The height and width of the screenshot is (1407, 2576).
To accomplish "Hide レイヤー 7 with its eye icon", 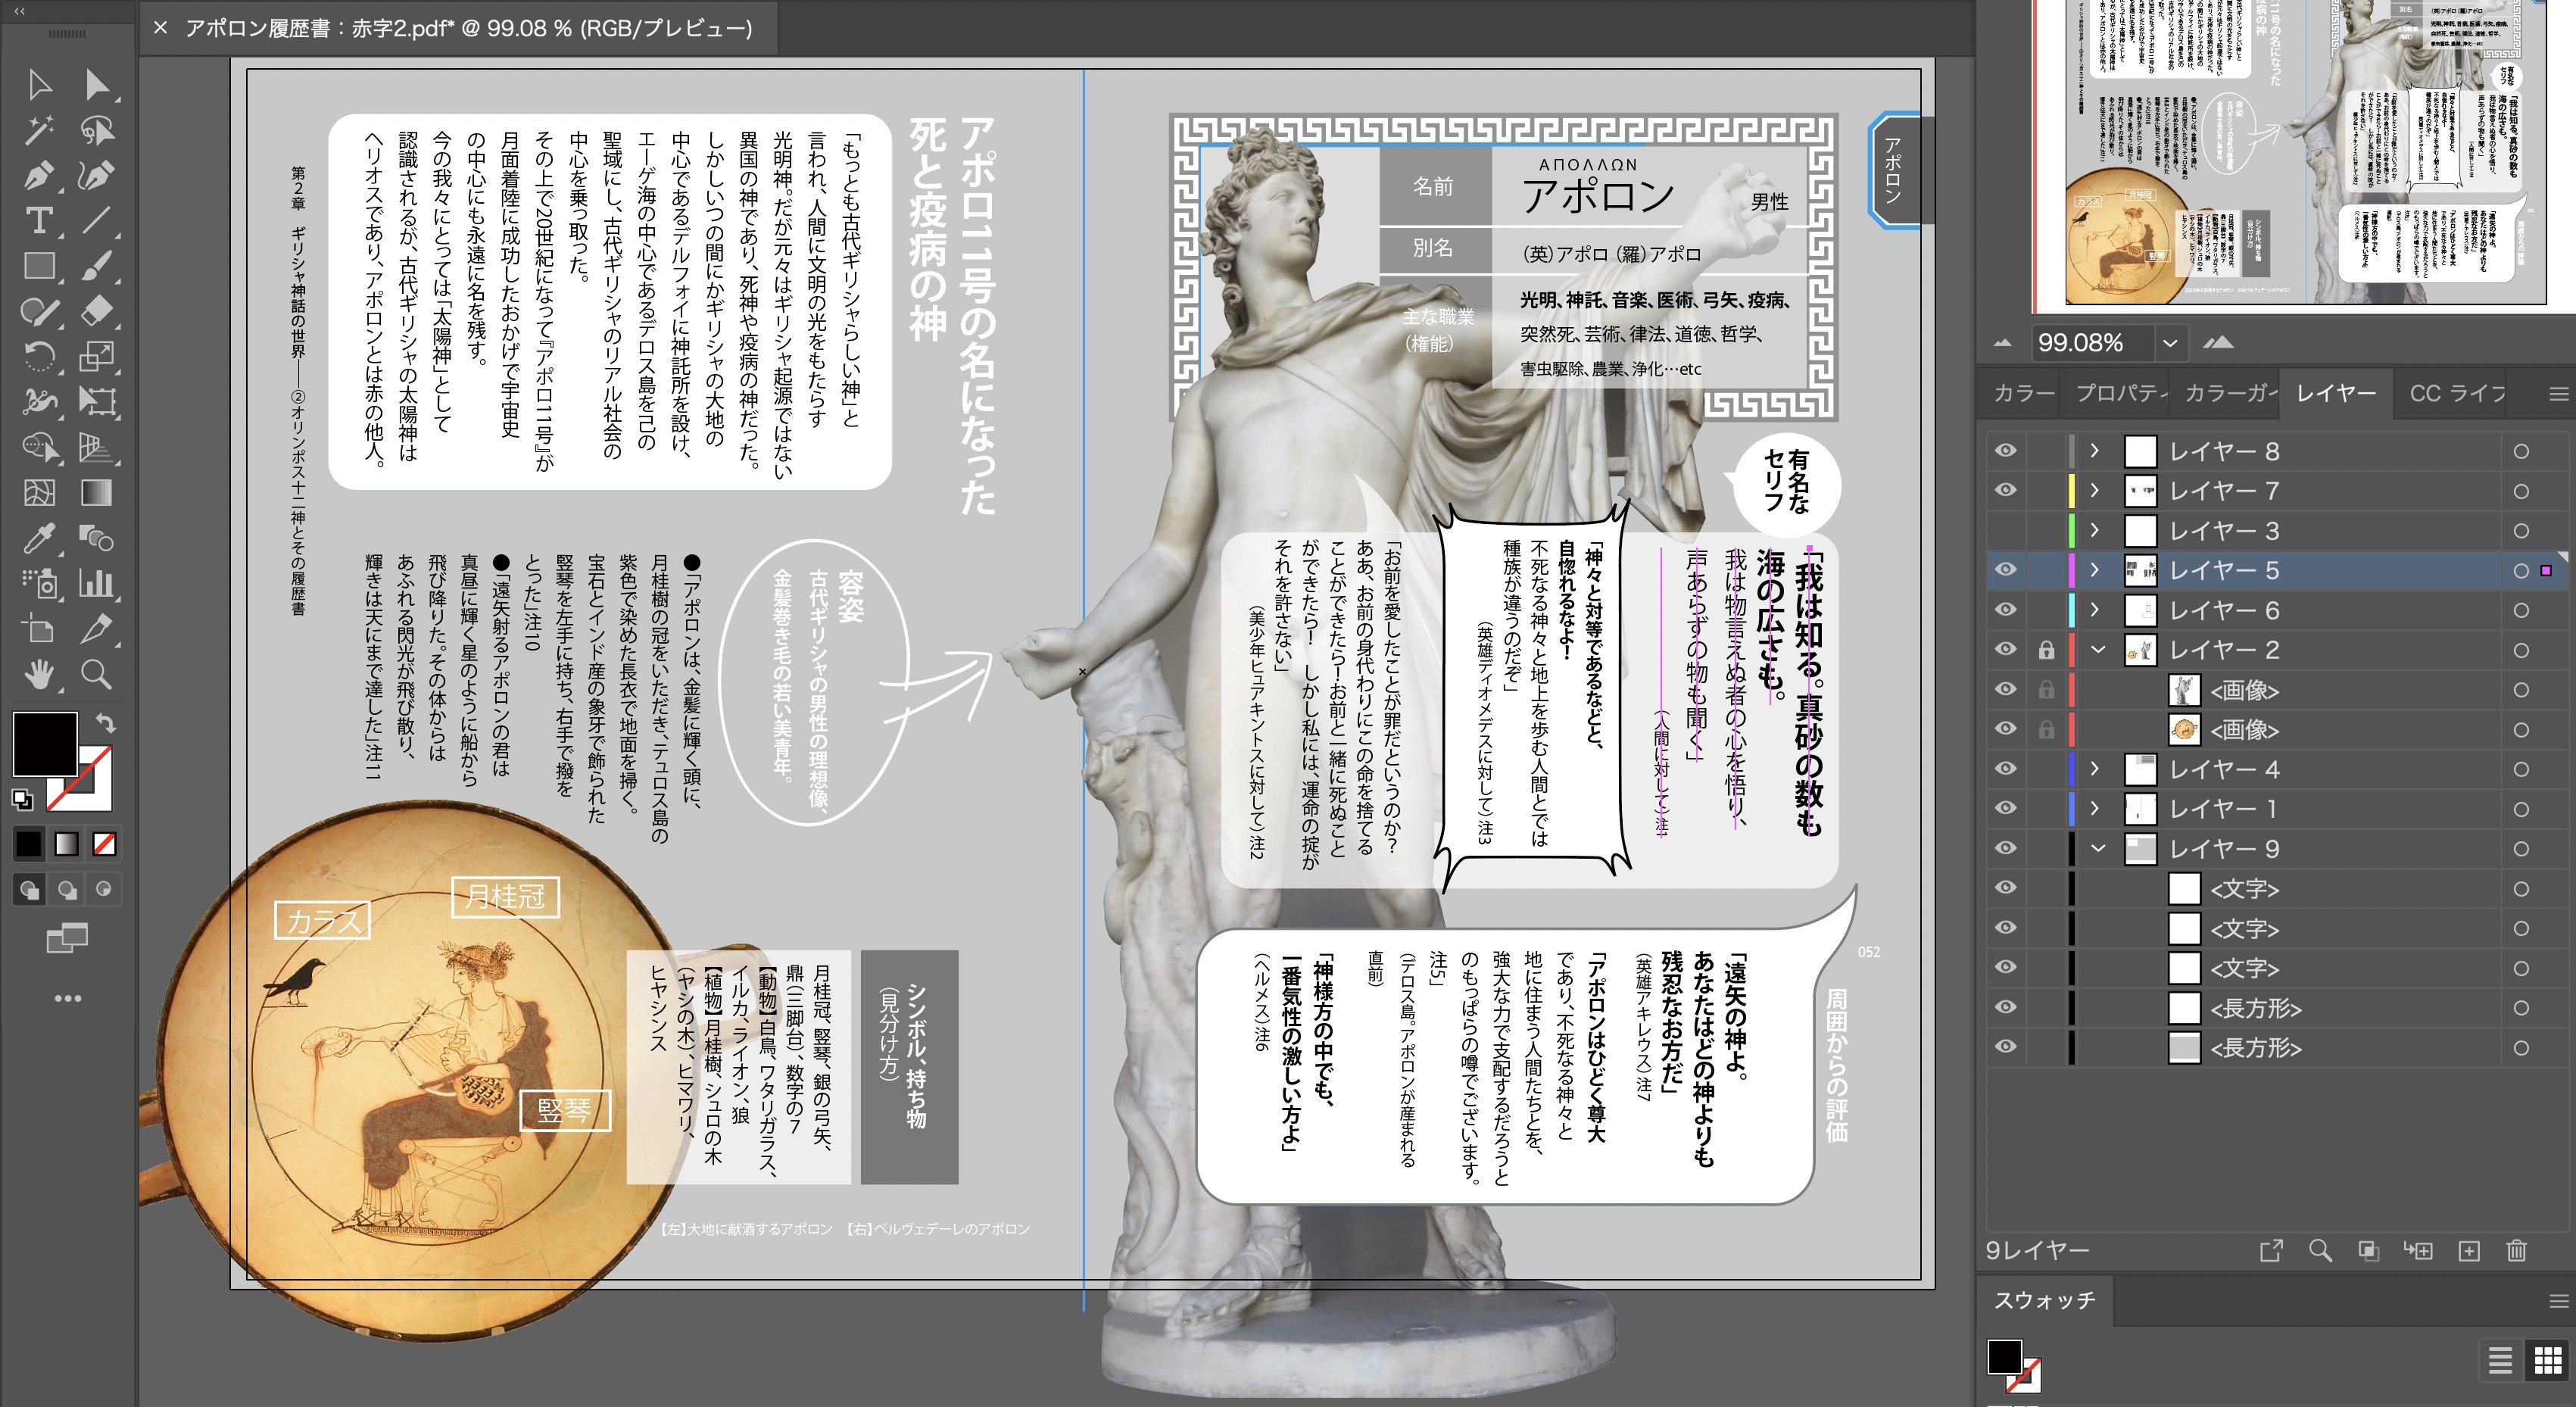I will (2005, 490).
